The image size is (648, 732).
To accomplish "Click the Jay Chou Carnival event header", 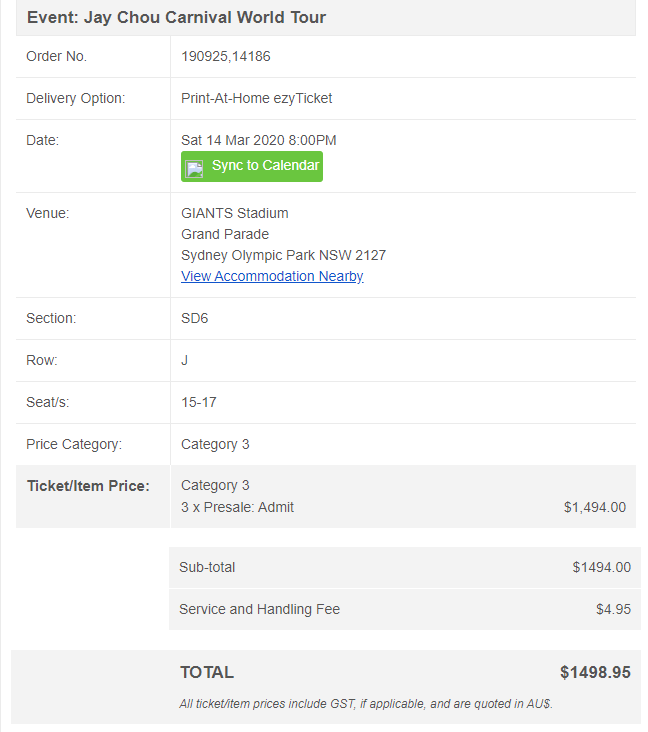I will (177, 17).
